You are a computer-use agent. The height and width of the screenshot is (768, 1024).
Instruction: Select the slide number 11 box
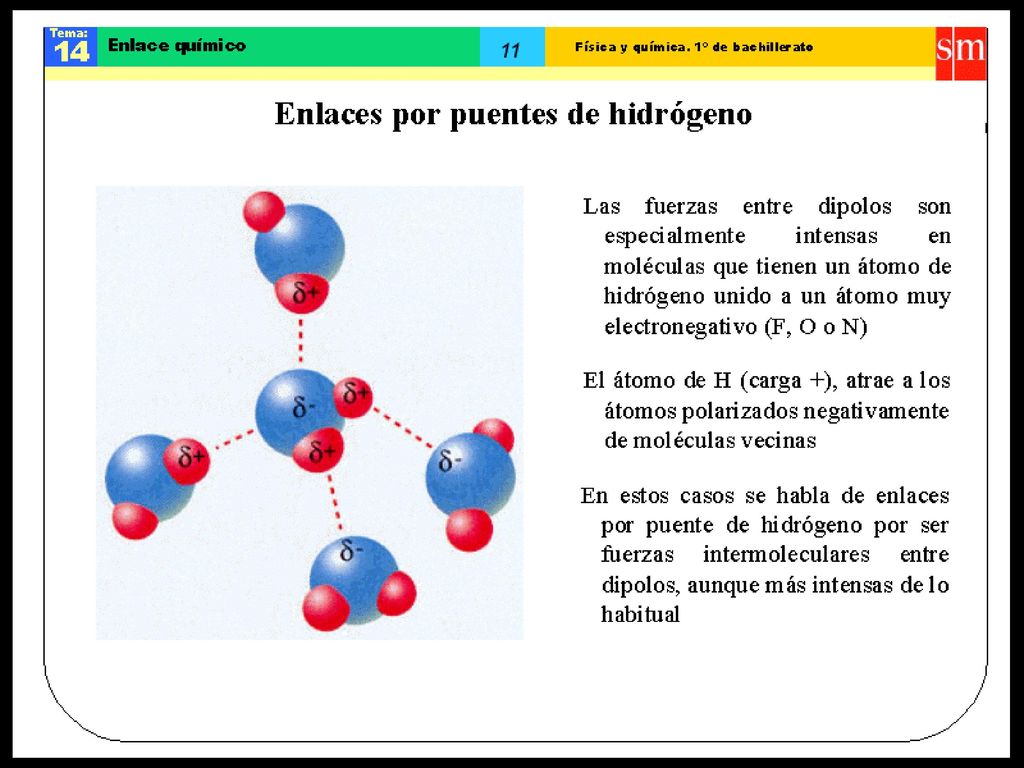(x=512, y=46)
